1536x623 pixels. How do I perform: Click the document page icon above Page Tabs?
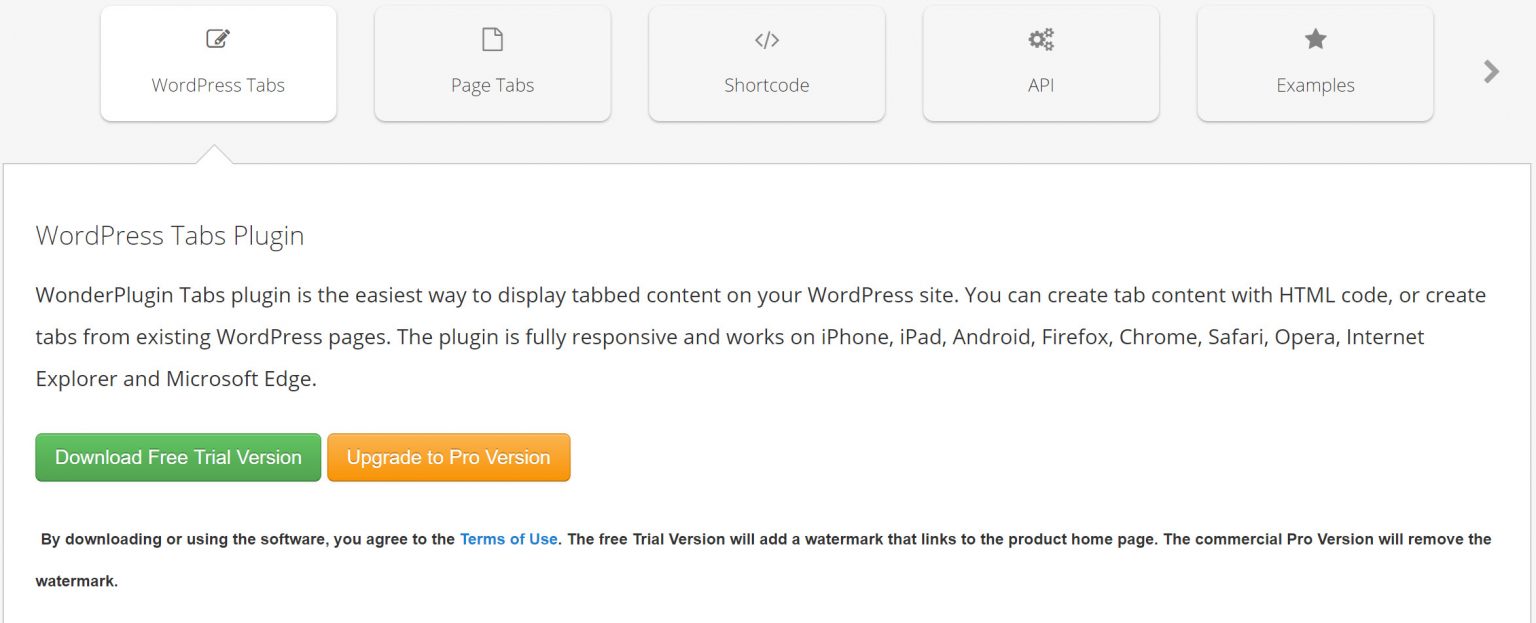(492, 40)
